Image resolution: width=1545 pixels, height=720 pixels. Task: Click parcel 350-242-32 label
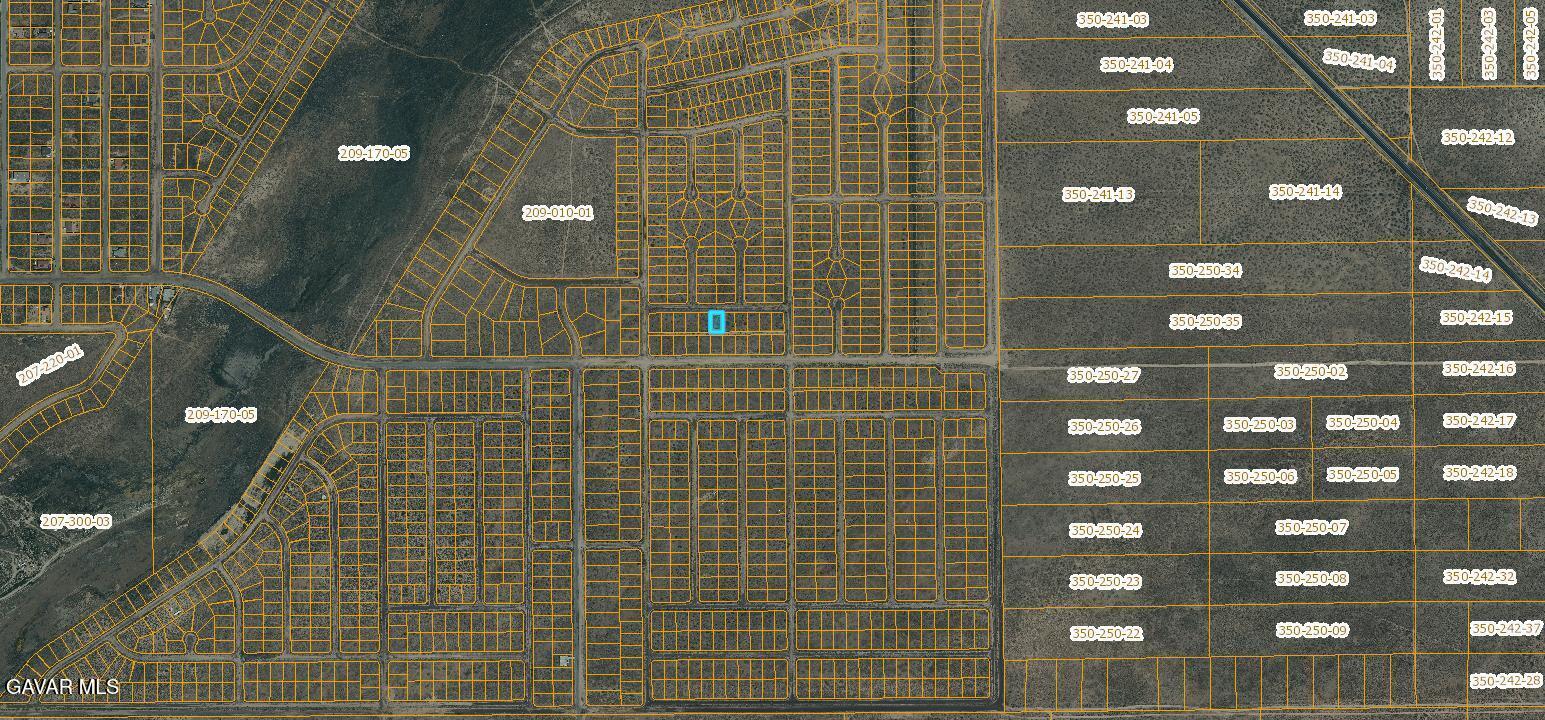(x=1479, y=577)
